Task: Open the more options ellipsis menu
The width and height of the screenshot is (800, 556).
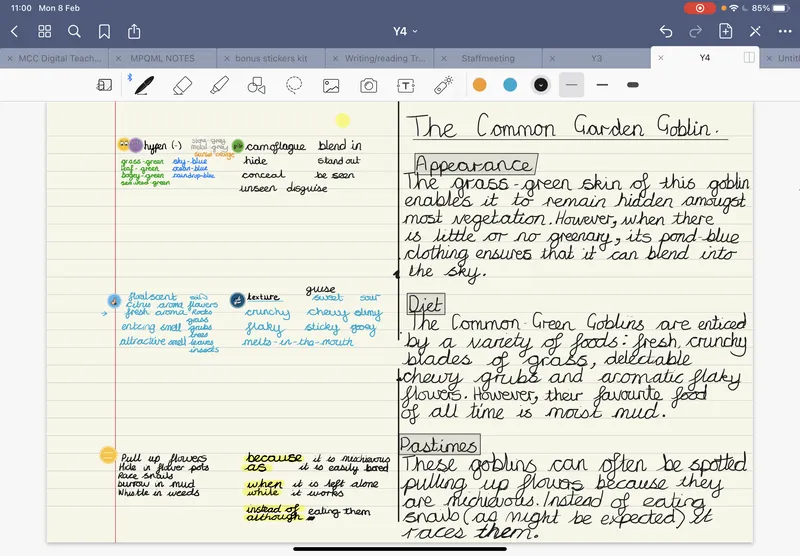Action: (784, 31)
